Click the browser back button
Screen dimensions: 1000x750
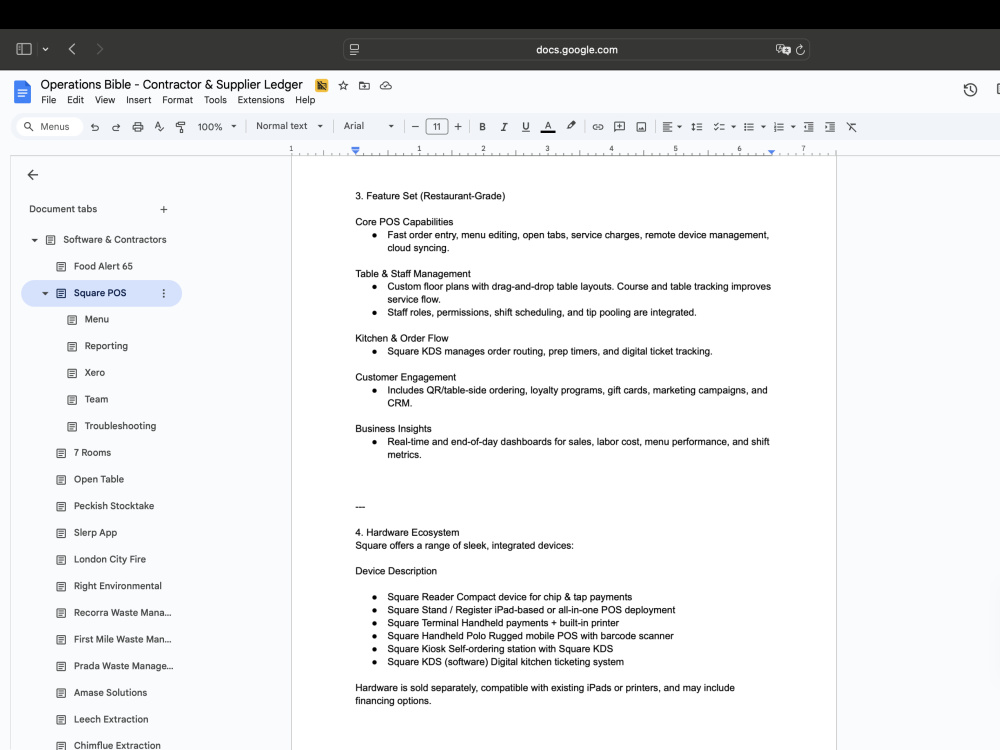tap(72, 49)
